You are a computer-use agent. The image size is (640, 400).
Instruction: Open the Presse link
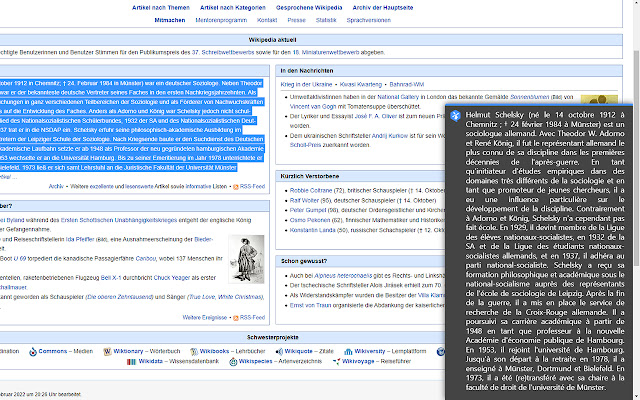296,20
